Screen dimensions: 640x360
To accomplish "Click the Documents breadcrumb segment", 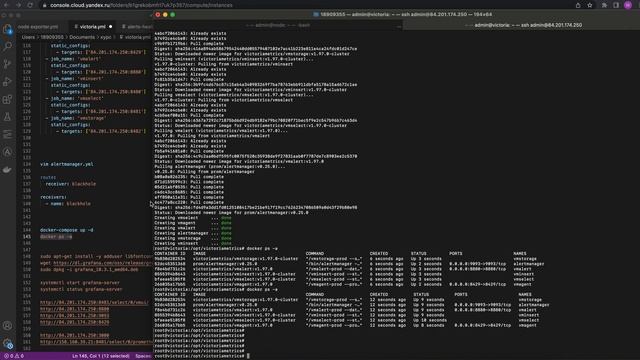I will pyautogui.click(x=82, y=37).
